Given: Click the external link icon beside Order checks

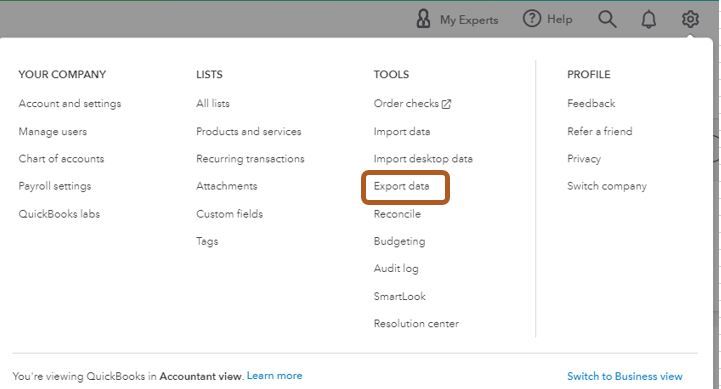Looking at the screenshot, I should [446, 104].
